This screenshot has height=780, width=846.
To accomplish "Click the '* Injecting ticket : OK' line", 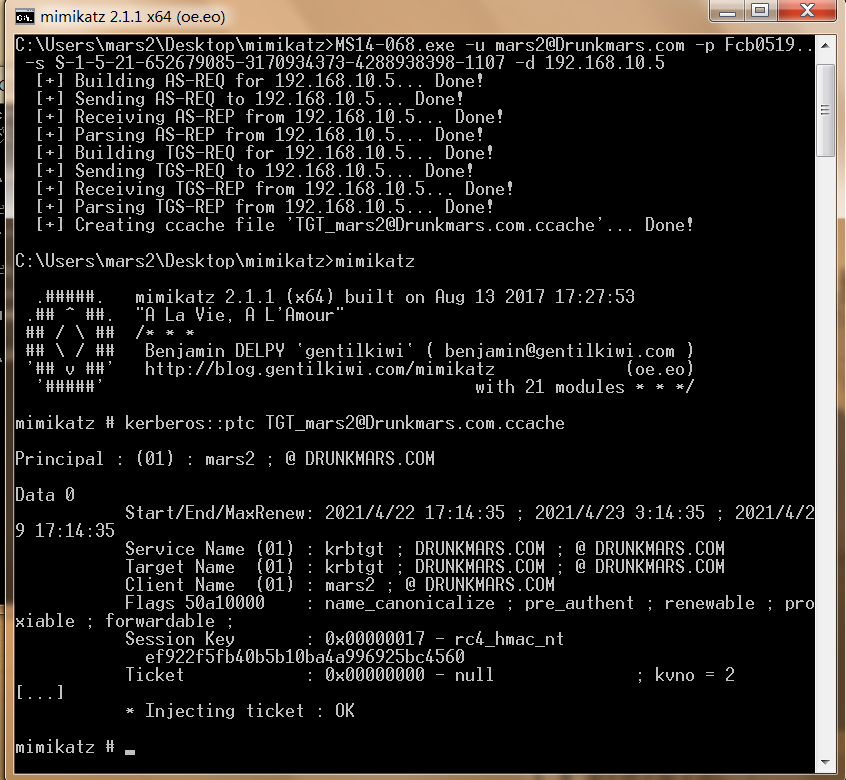I will coord(240,711).
